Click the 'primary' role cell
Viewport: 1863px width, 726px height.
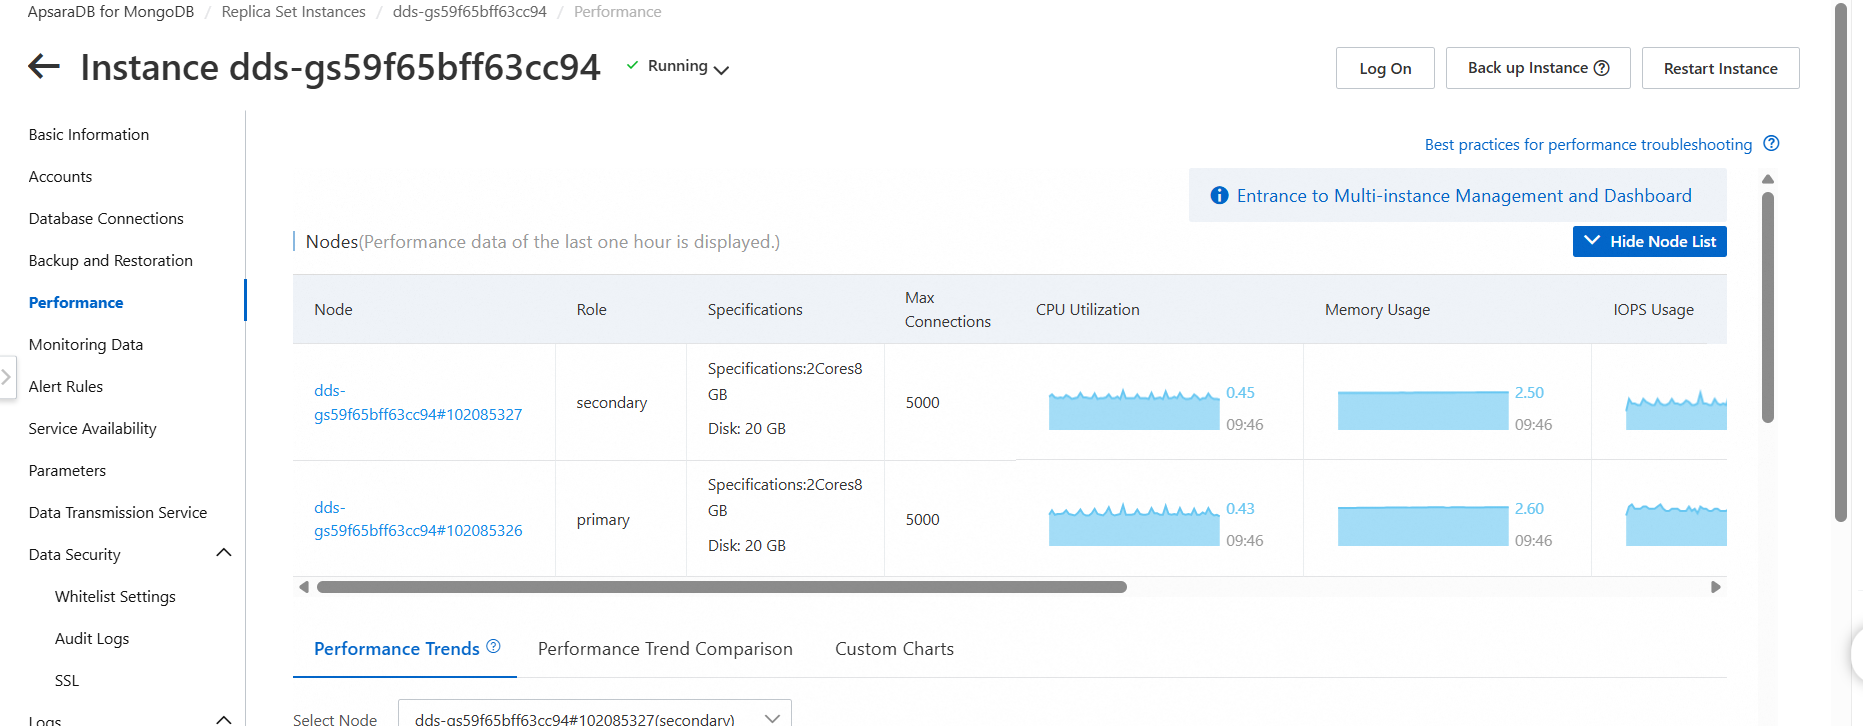tap(603, 520)
